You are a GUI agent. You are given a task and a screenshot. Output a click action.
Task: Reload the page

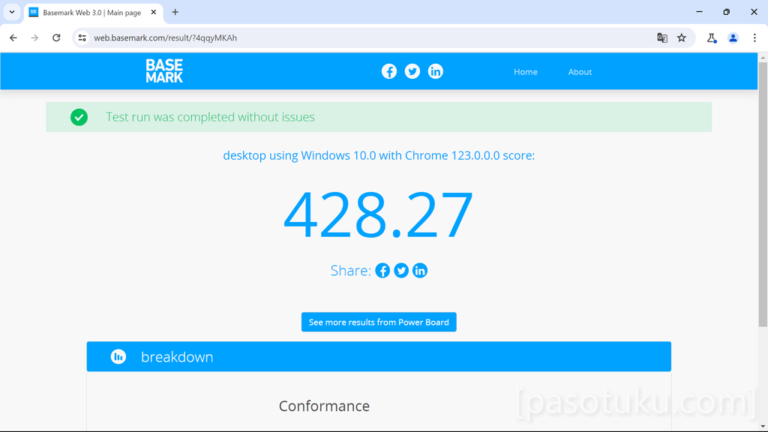[x=56, y=38]
